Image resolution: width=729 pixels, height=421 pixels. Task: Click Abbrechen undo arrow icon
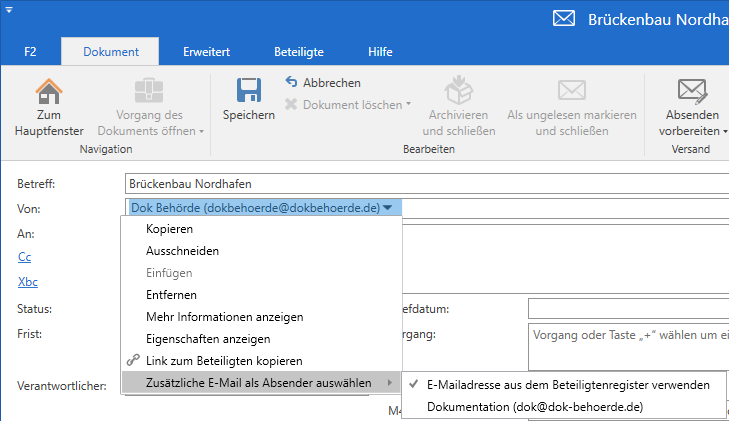[292, 82]
